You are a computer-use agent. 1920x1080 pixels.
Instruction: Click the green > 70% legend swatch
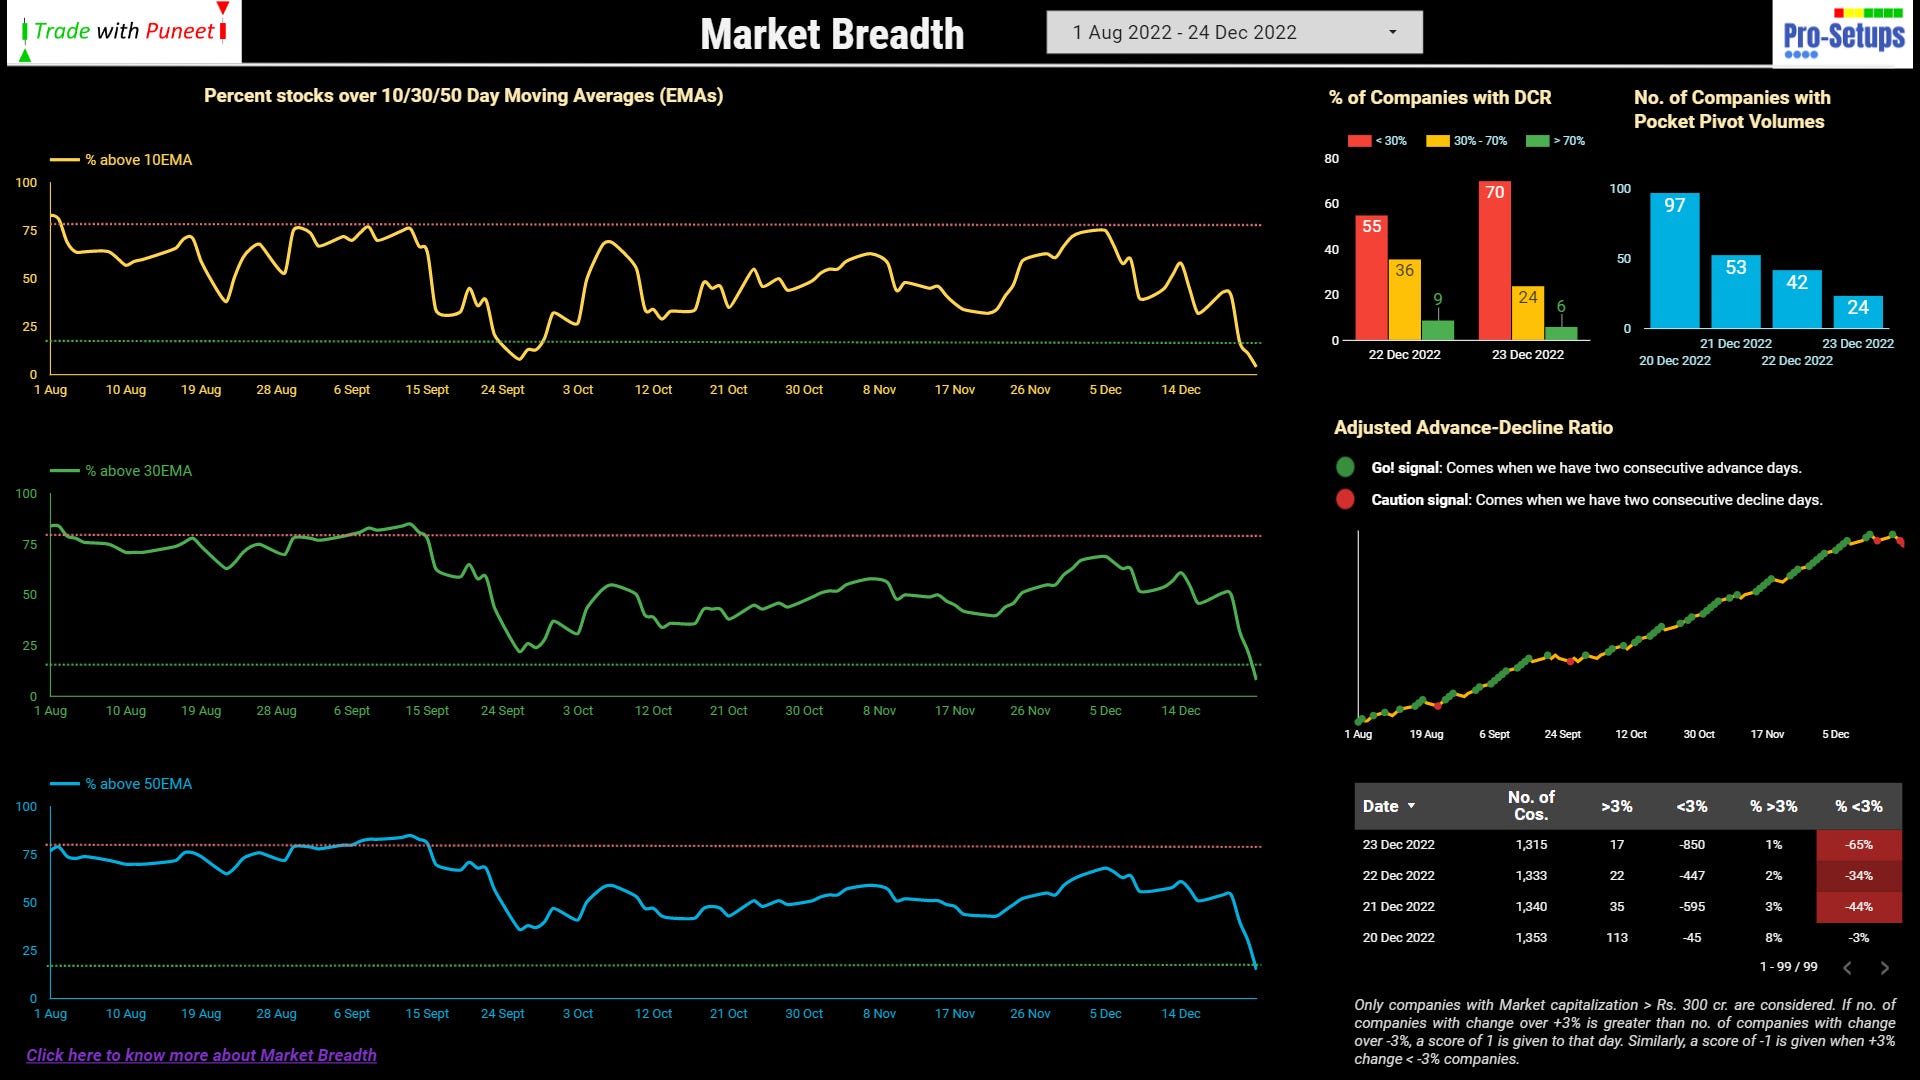coord(1537,141)
